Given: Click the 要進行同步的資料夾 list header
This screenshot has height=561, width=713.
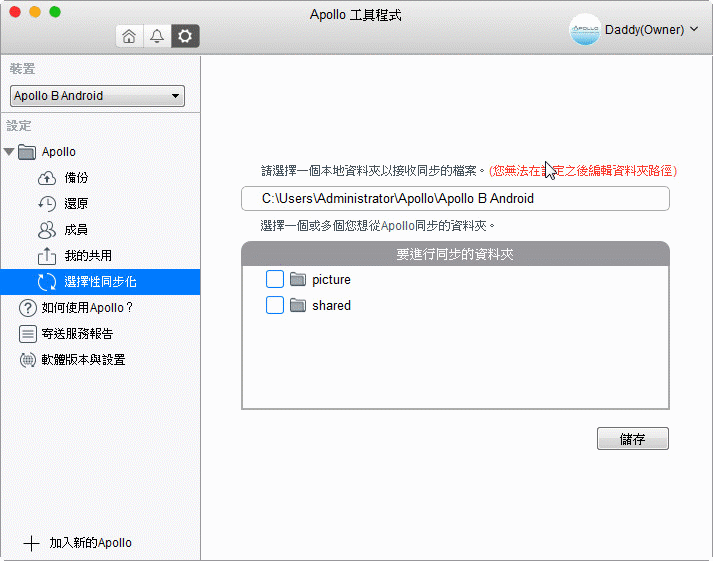Looking at the screenshot, I should 455,254.
